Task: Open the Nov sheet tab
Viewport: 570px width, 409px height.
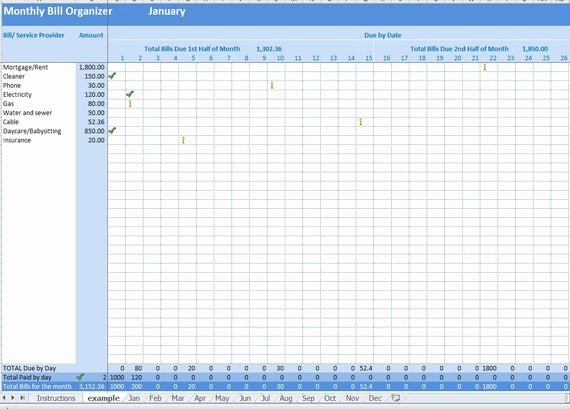Action: (x=352, y=398)
